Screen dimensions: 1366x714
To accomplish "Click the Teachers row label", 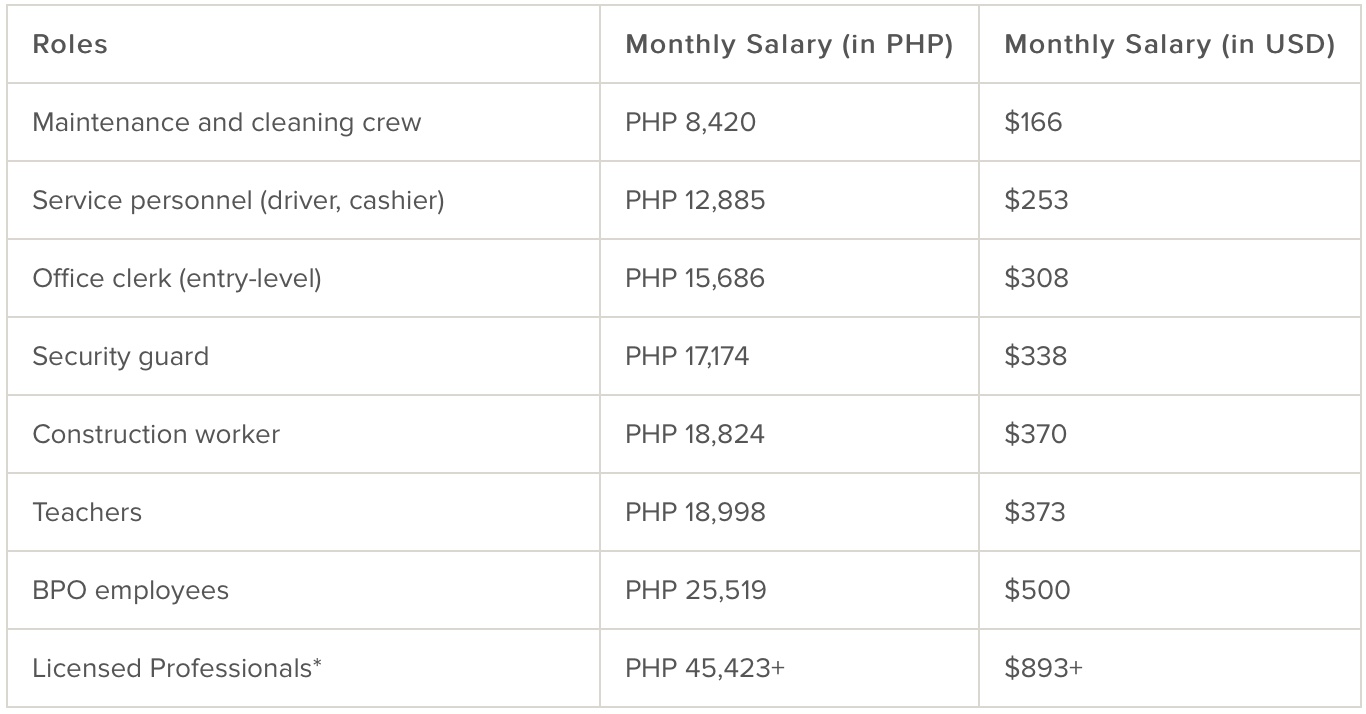I will (x=87, y=512).
